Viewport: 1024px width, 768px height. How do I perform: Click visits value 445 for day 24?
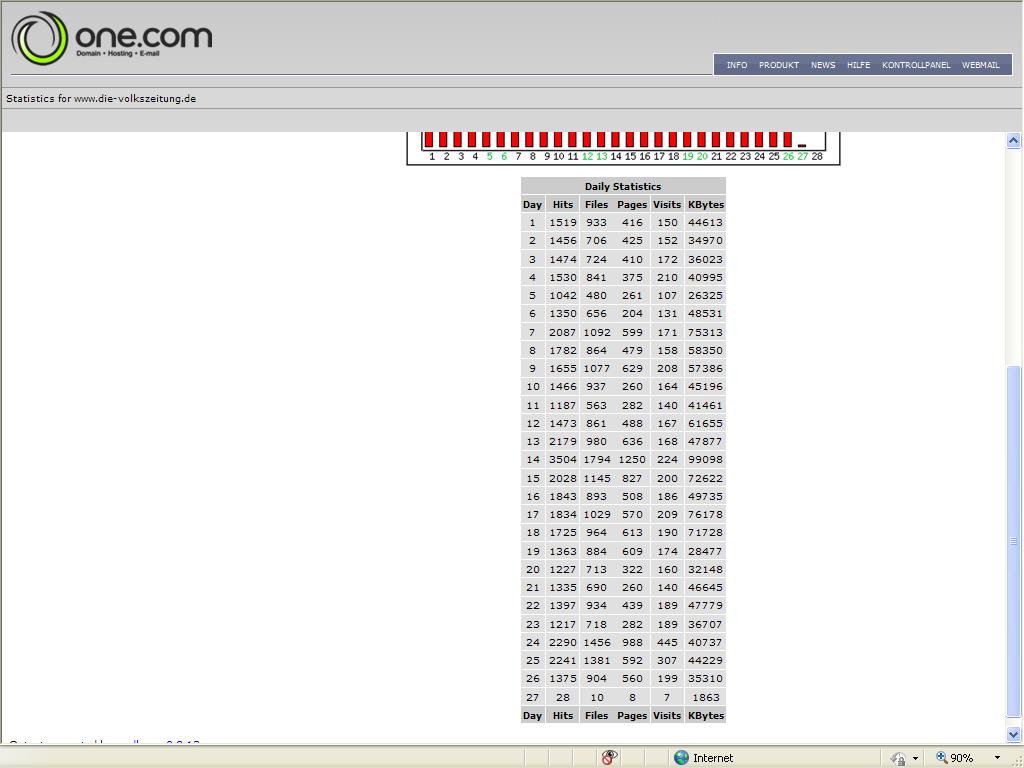coord(667,642)
